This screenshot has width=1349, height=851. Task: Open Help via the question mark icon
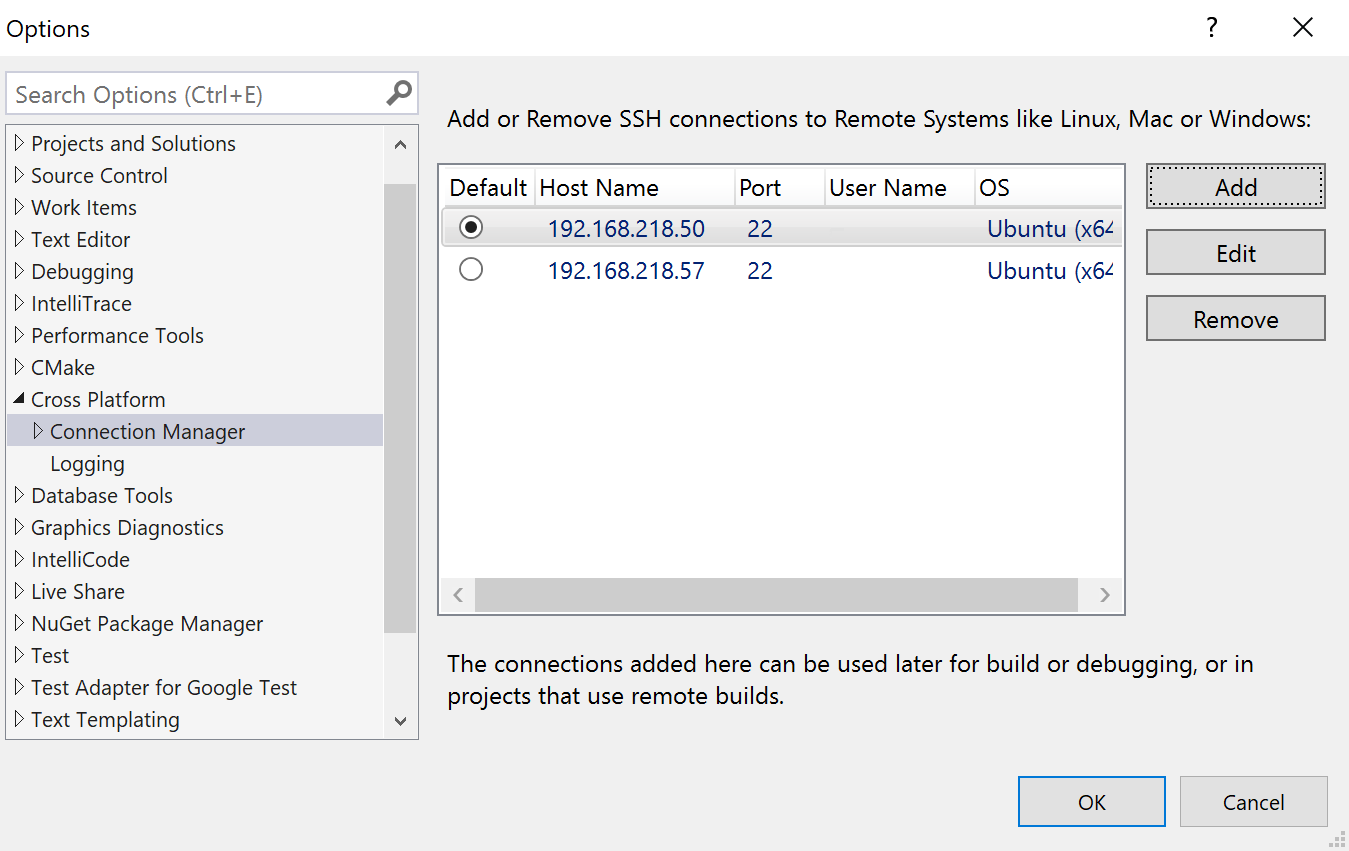tap(1211, 27)
